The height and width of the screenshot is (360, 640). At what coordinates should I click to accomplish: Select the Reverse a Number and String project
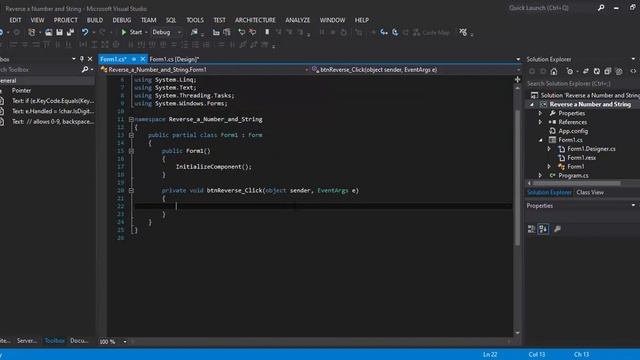point(589,104)
